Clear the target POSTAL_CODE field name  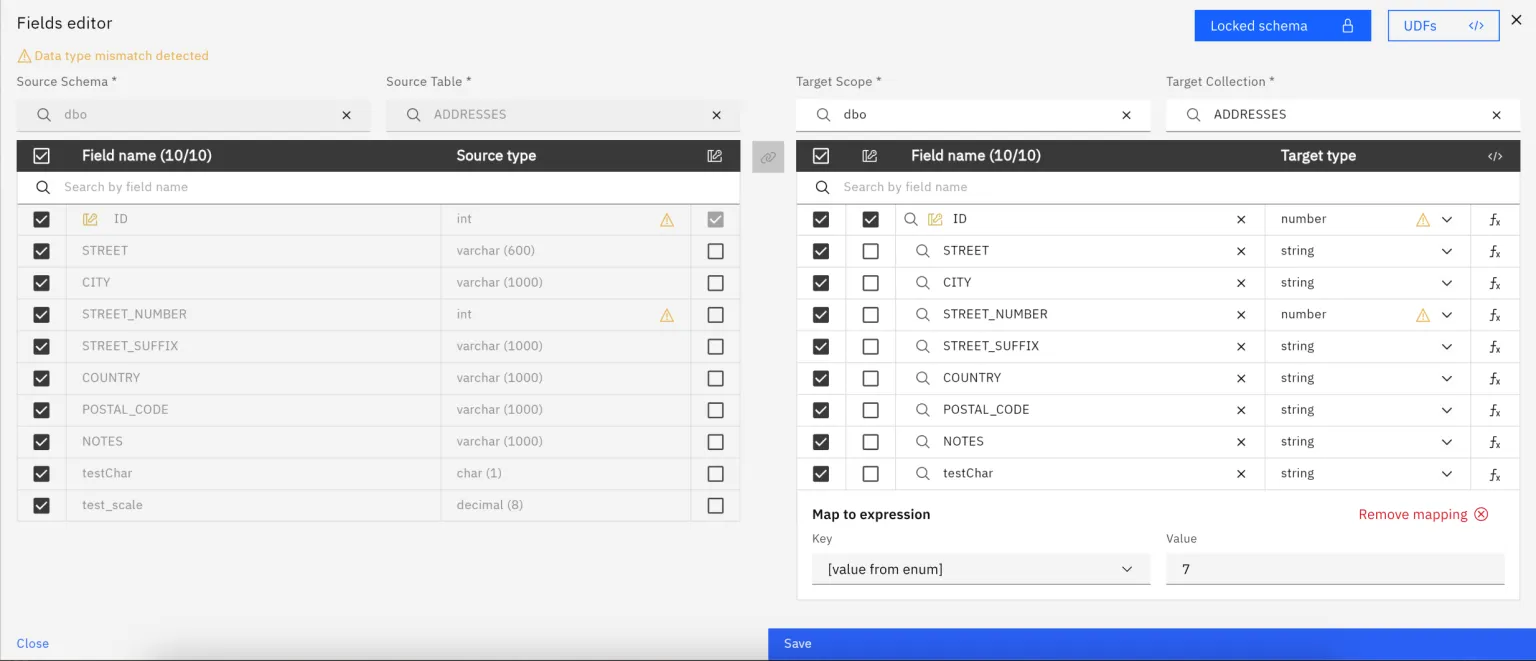(1241, 410)
